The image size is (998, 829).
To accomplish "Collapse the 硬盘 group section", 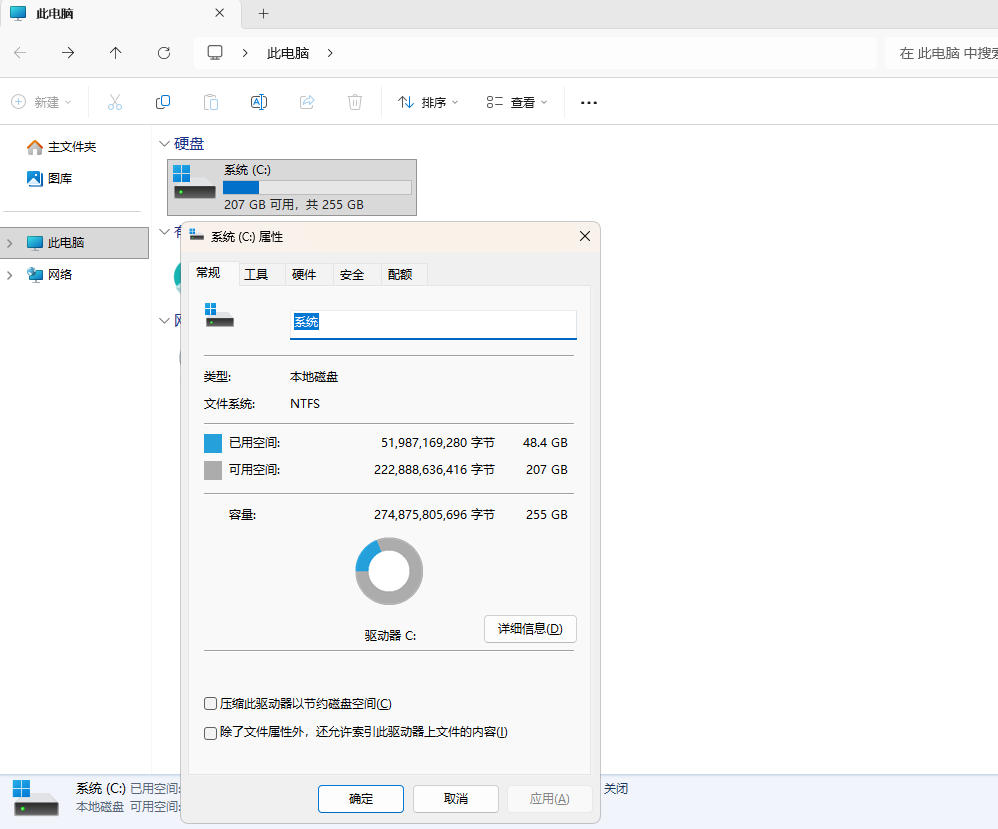I will pos(165,144).
